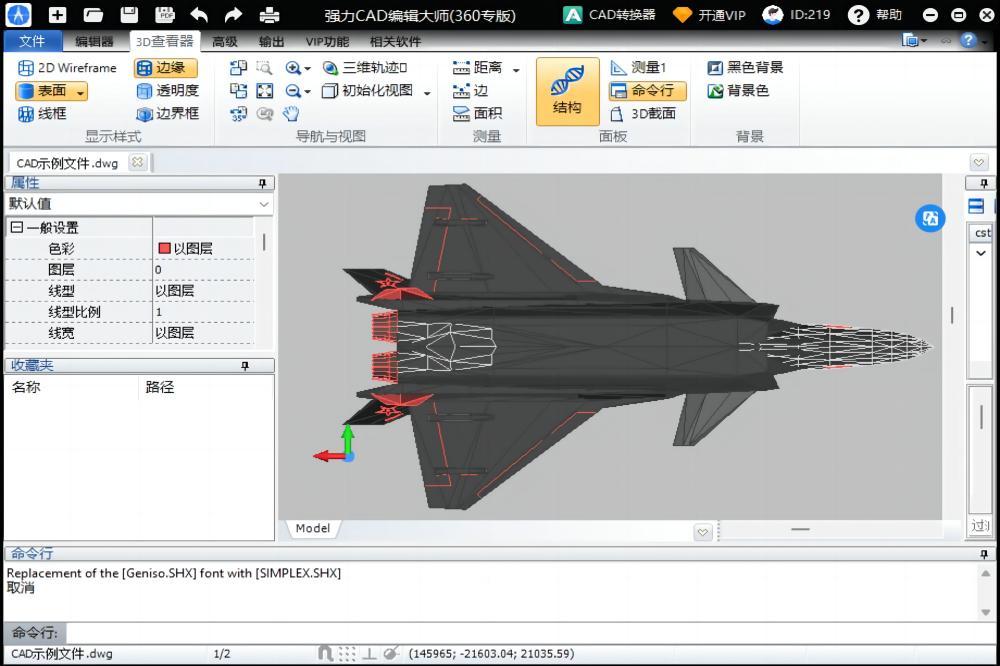Screen dimensions: 1000x666
Task: Select the 面积 area measurement tool
Action: pos(477,113)
